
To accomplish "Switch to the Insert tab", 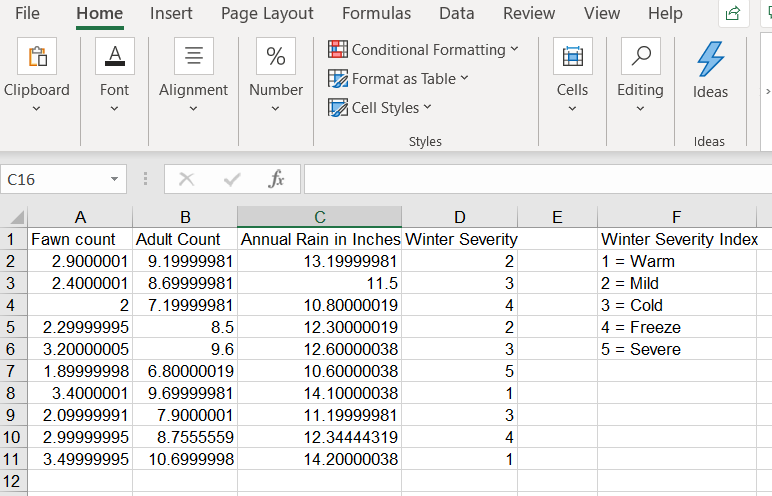I will click(x=171, y=13).
